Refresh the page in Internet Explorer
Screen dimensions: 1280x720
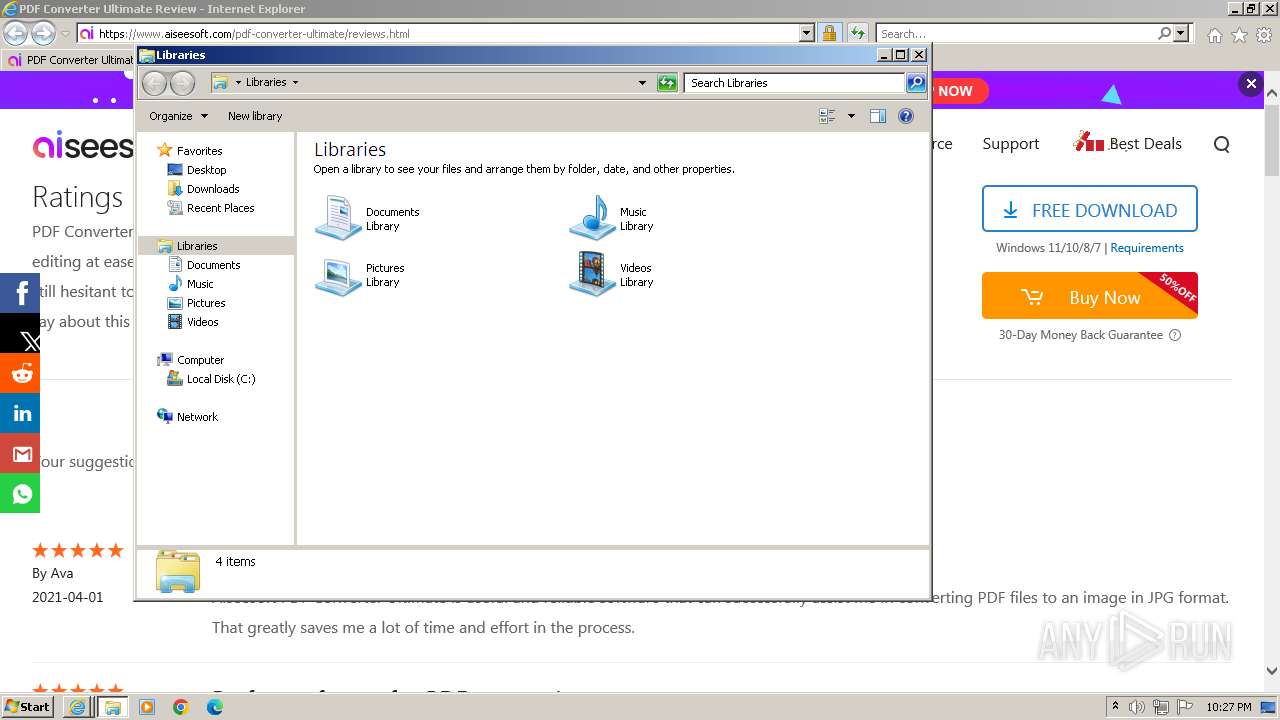(858, 34)
